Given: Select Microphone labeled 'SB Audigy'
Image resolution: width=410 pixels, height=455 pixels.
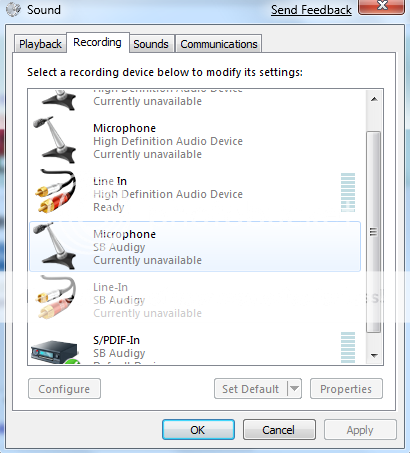Looking at the screenshot, I should (195, 246).
